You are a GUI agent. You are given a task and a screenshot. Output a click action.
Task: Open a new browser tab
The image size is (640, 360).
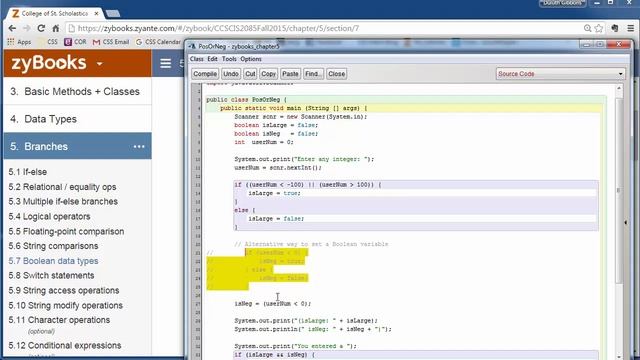[113, 13]
